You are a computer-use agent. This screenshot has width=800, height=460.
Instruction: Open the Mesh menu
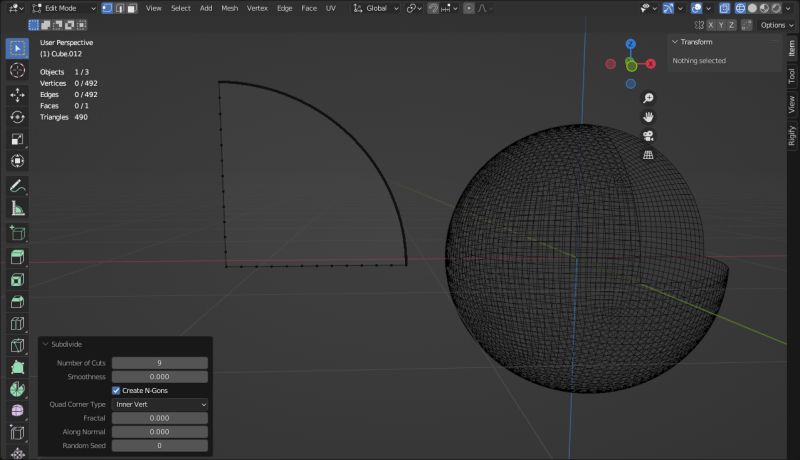[x=230, y=8]
